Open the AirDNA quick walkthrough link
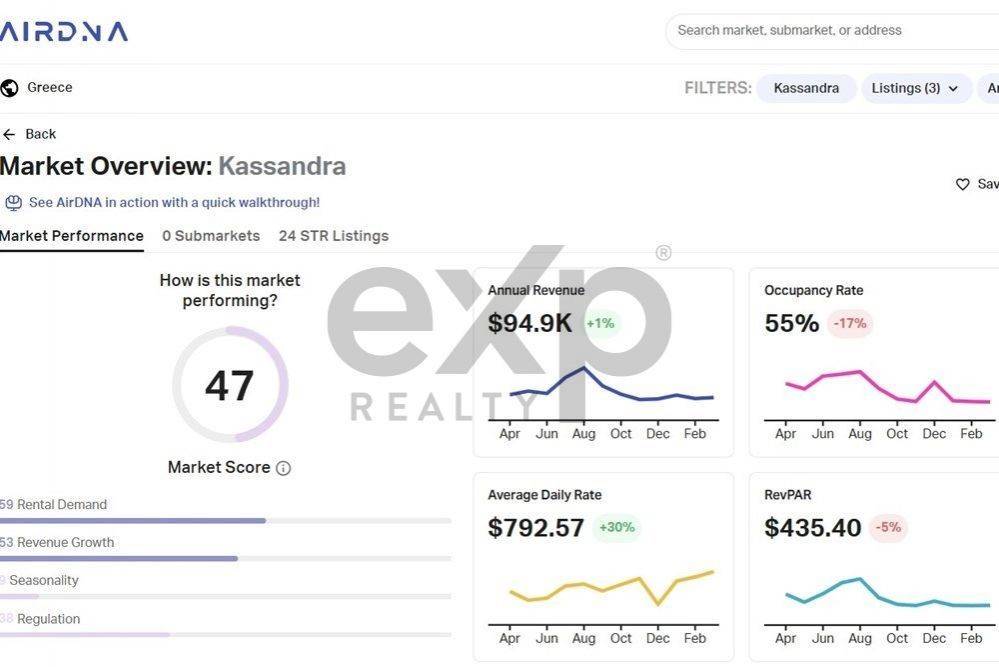This screenshot has height=667, width=999. tap(174, 202)
